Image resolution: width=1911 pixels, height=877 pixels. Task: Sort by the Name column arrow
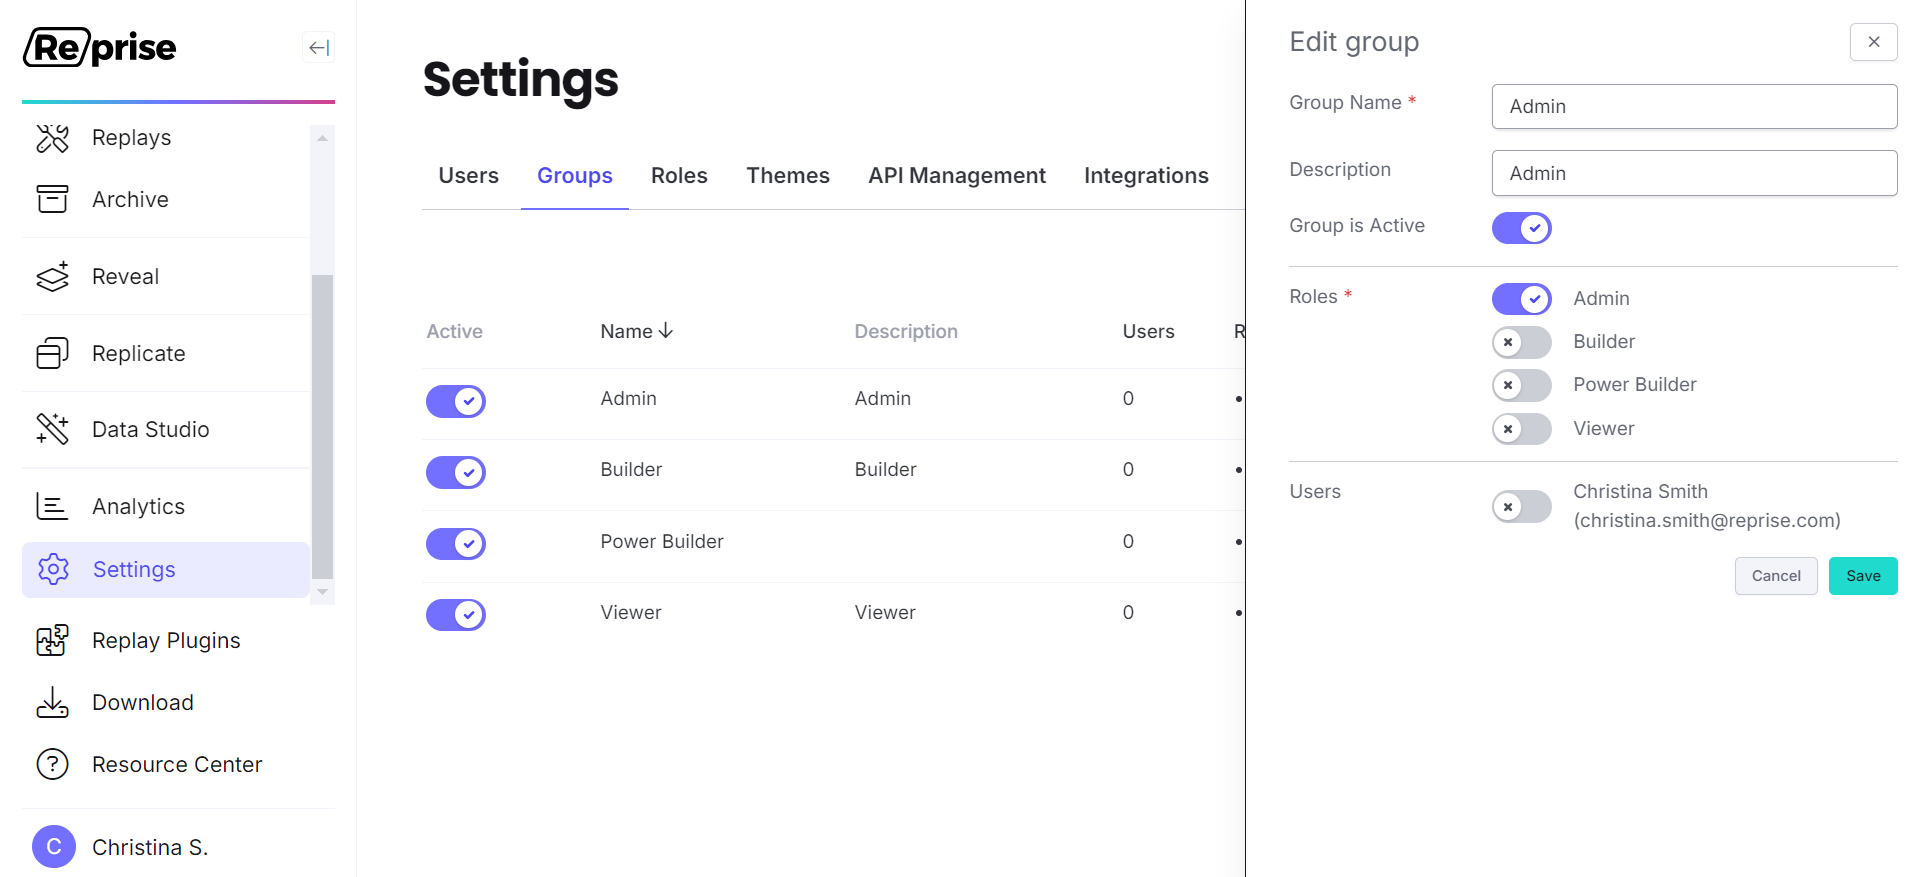pos(666,331)
